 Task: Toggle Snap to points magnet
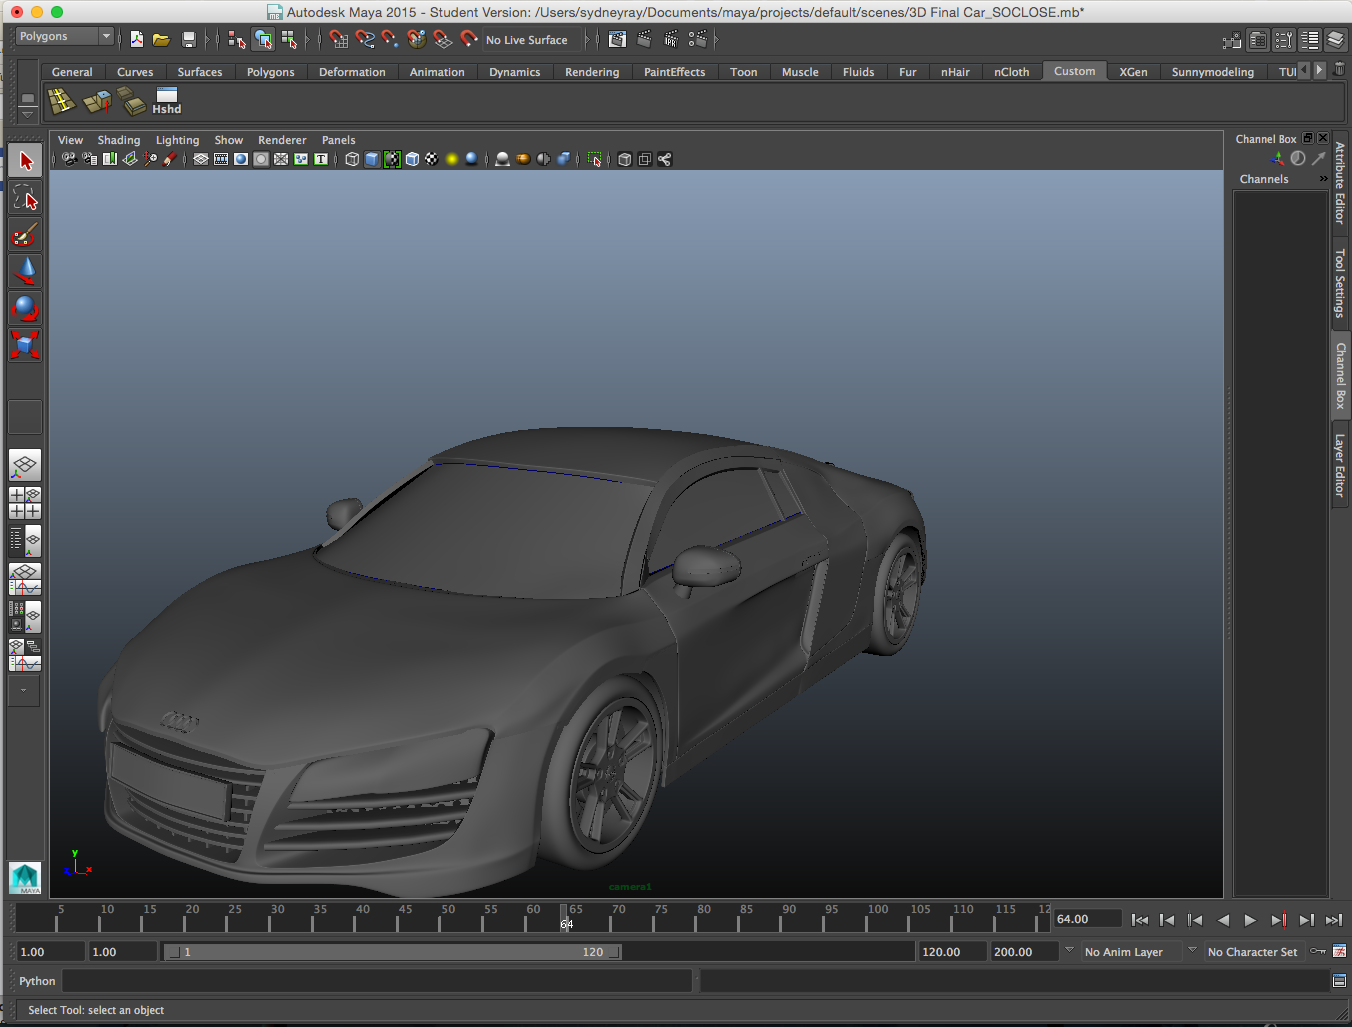[x=391, y=39]
